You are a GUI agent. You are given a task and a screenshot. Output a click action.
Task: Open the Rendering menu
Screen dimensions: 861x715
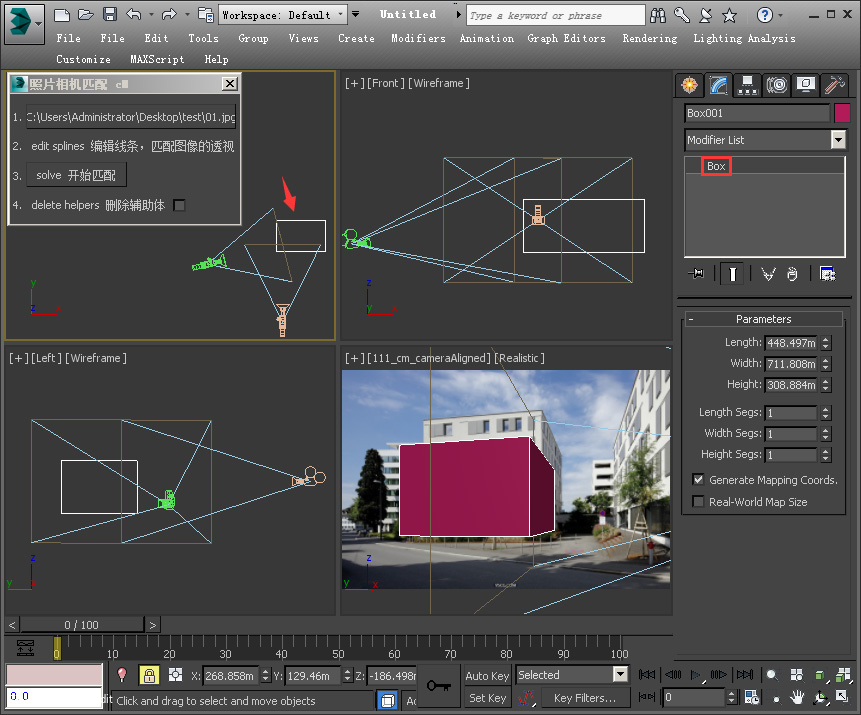click(649, 38)
